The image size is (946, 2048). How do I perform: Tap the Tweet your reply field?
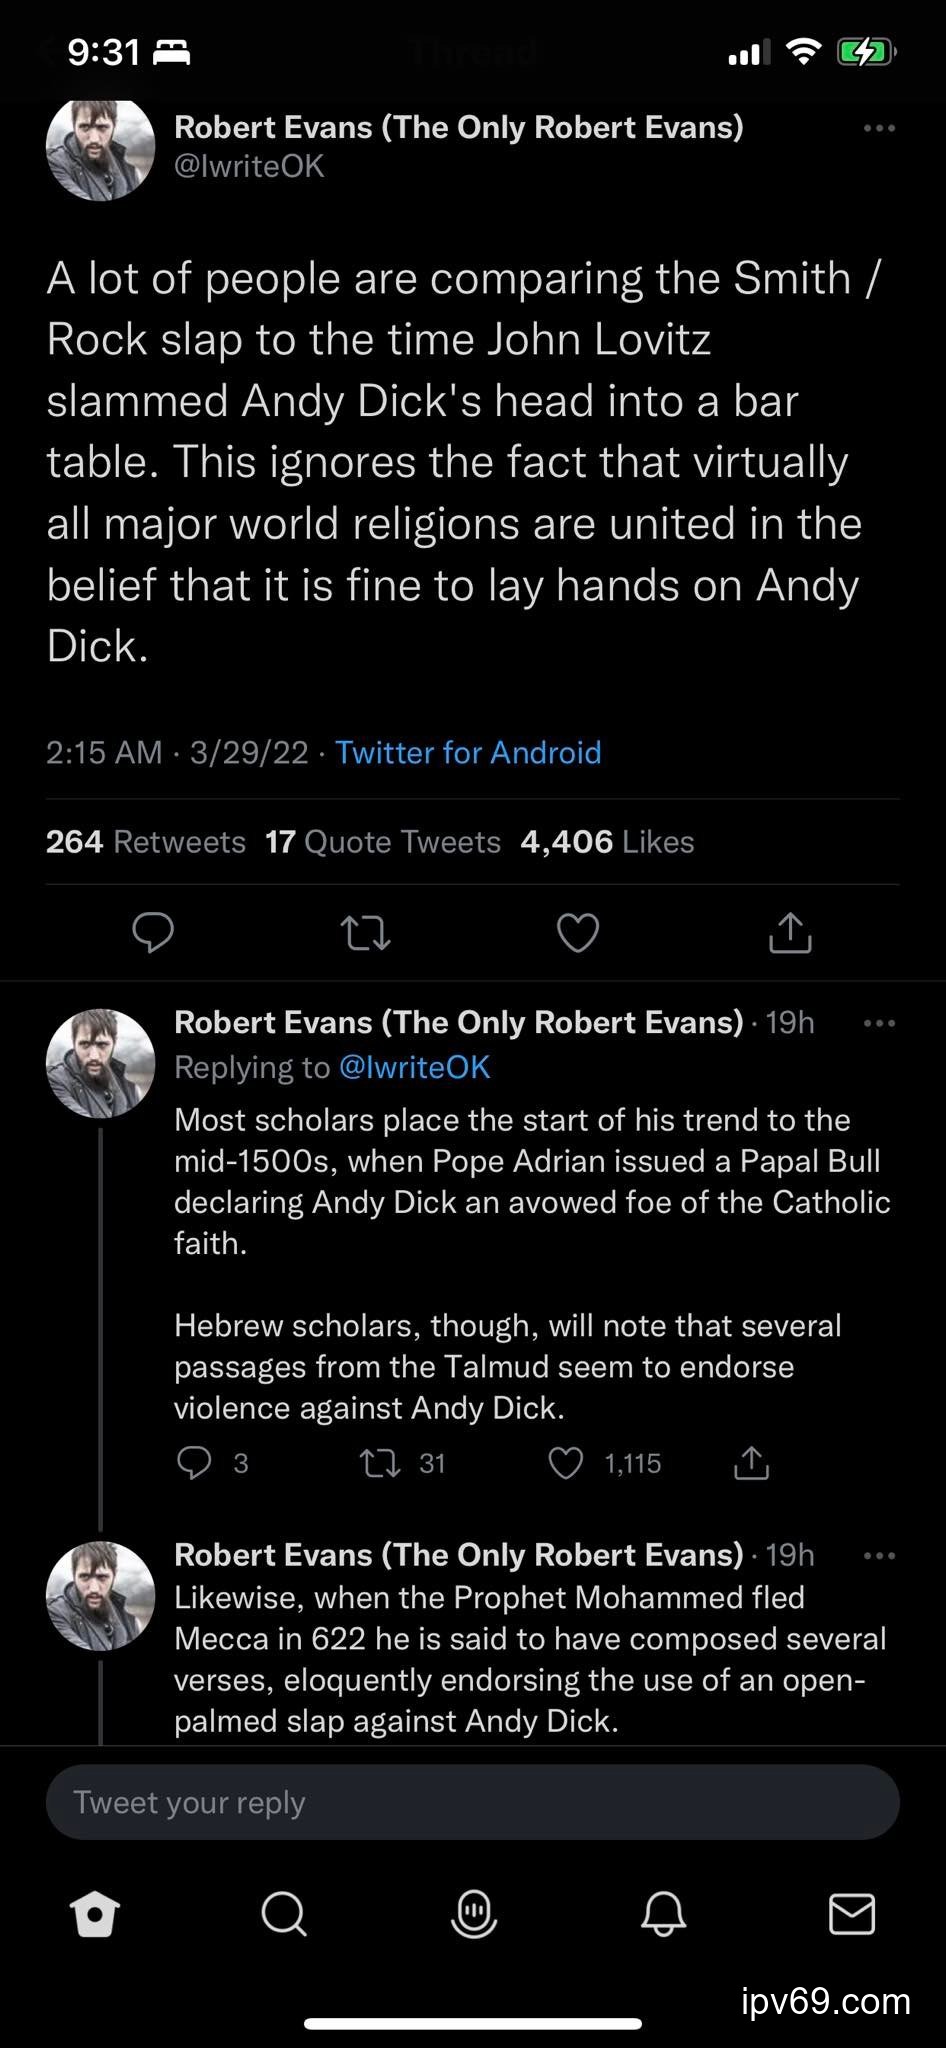472,1802
